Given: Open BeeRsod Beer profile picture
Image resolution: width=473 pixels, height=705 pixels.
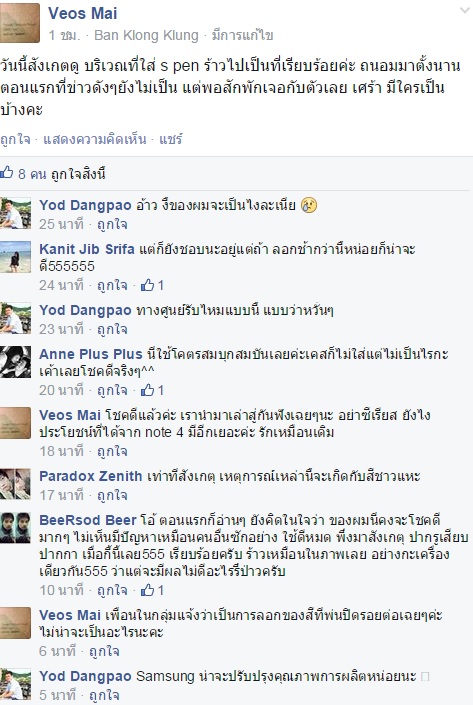Looking at the screenshot, I should point(15,528).
